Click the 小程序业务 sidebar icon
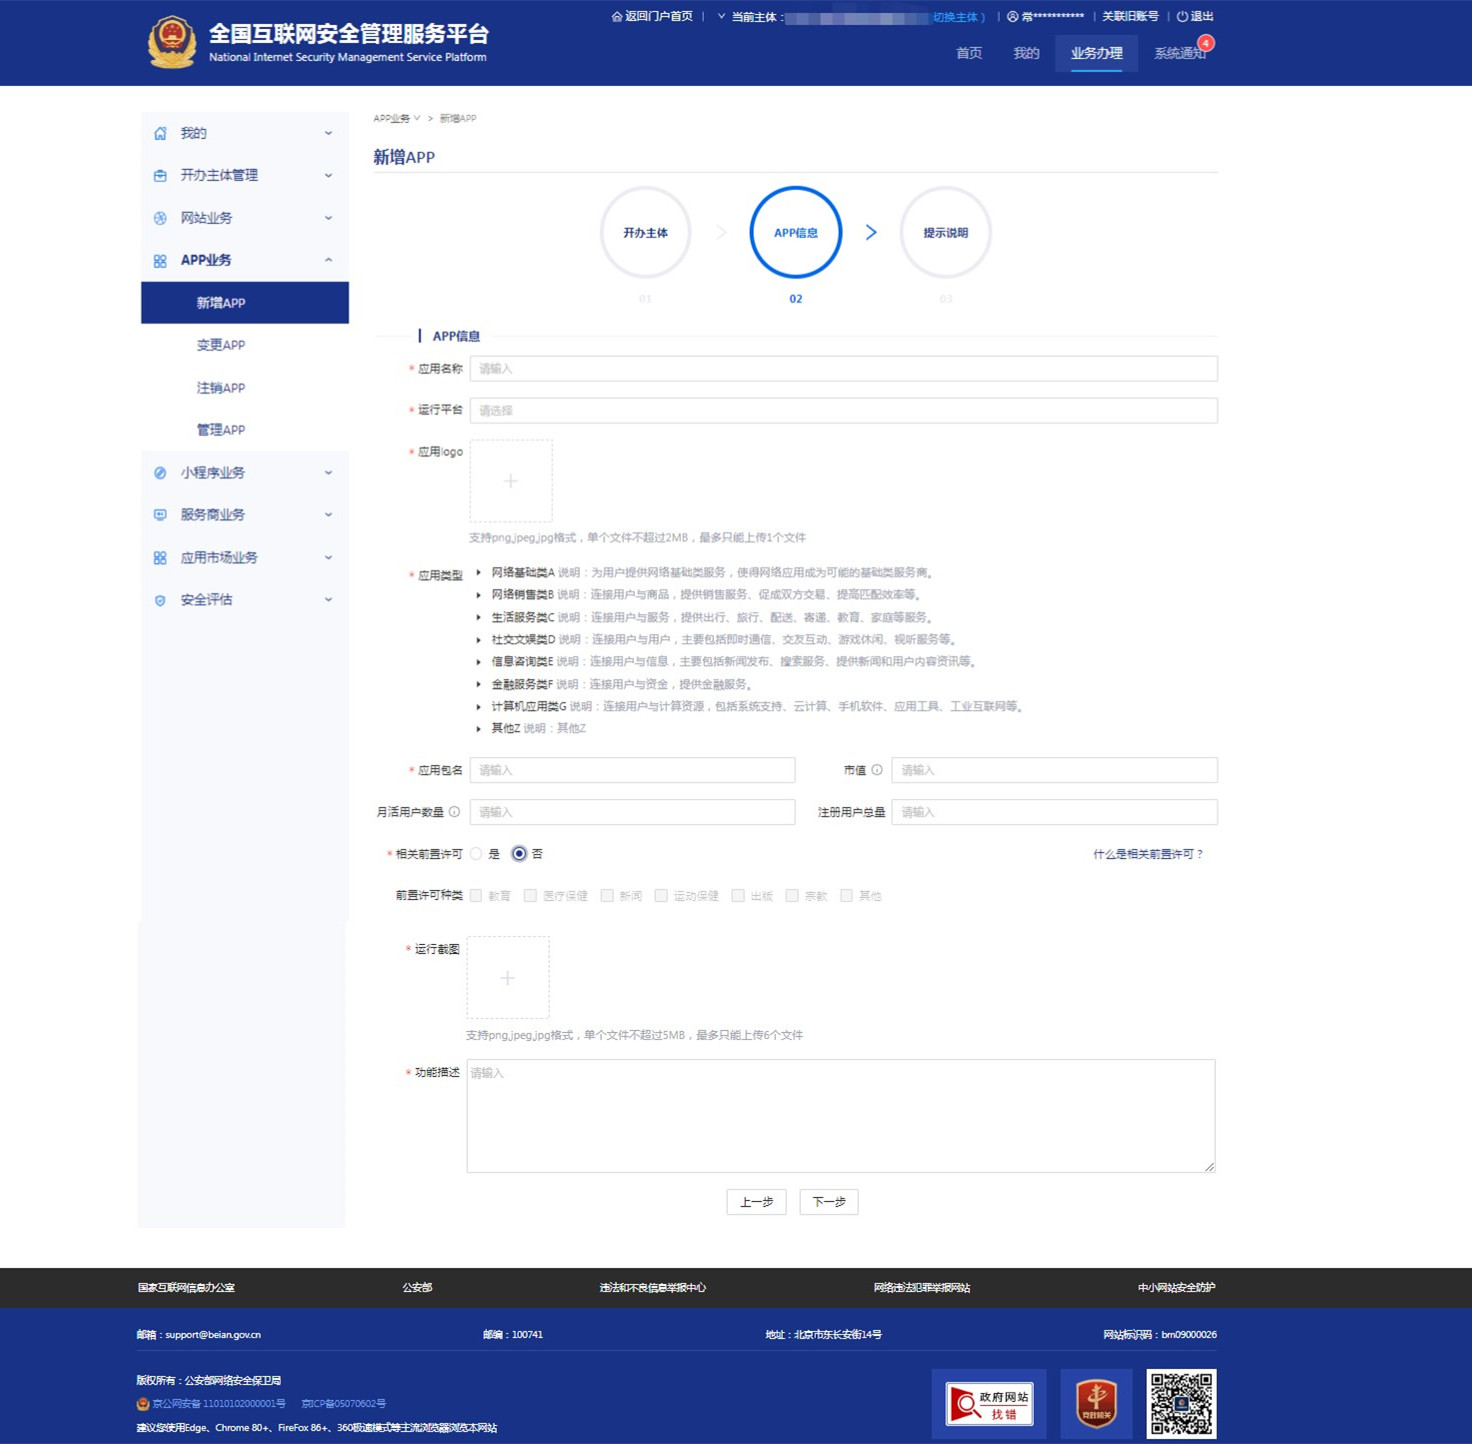Viewport: 1472px width, 1444px height. tap(160, 472)
